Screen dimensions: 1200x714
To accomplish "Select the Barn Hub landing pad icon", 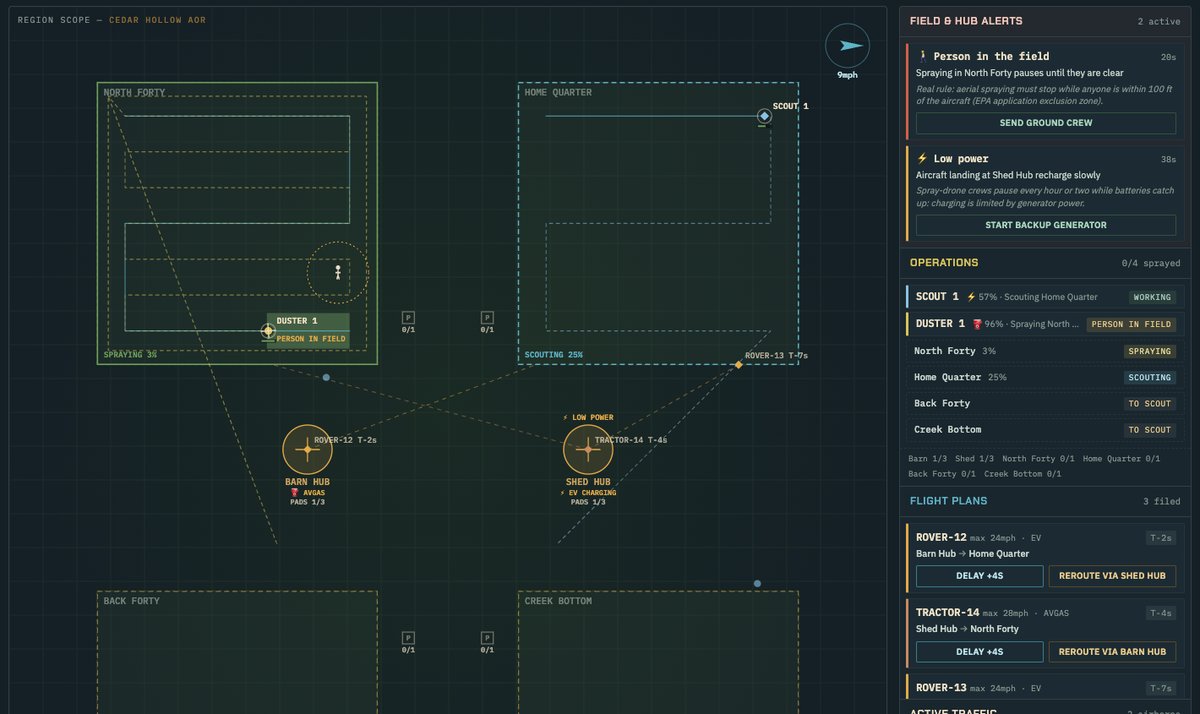I will 307,449.
